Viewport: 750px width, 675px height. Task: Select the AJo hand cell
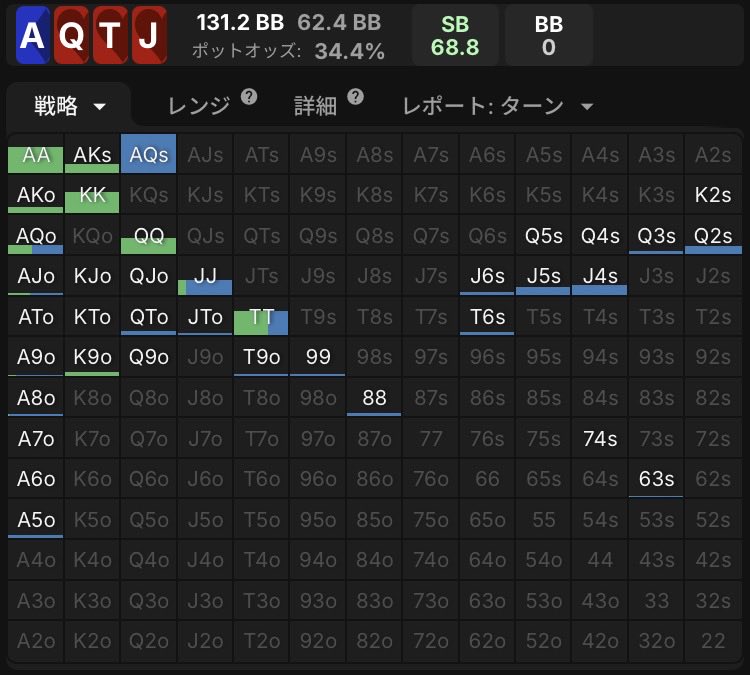pos(35,276)
